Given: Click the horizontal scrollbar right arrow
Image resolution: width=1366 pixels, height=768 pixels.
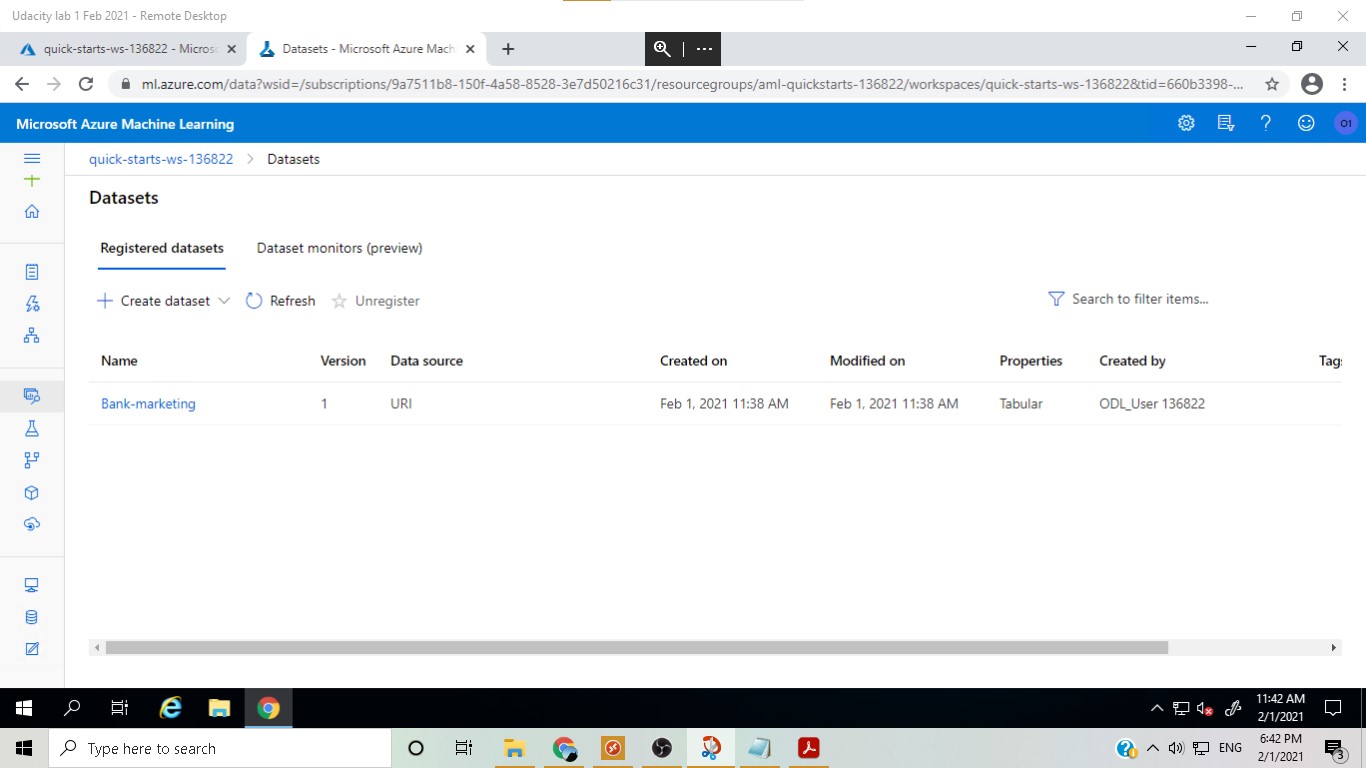Looking at the screenshot, I should pos(1333,648).
